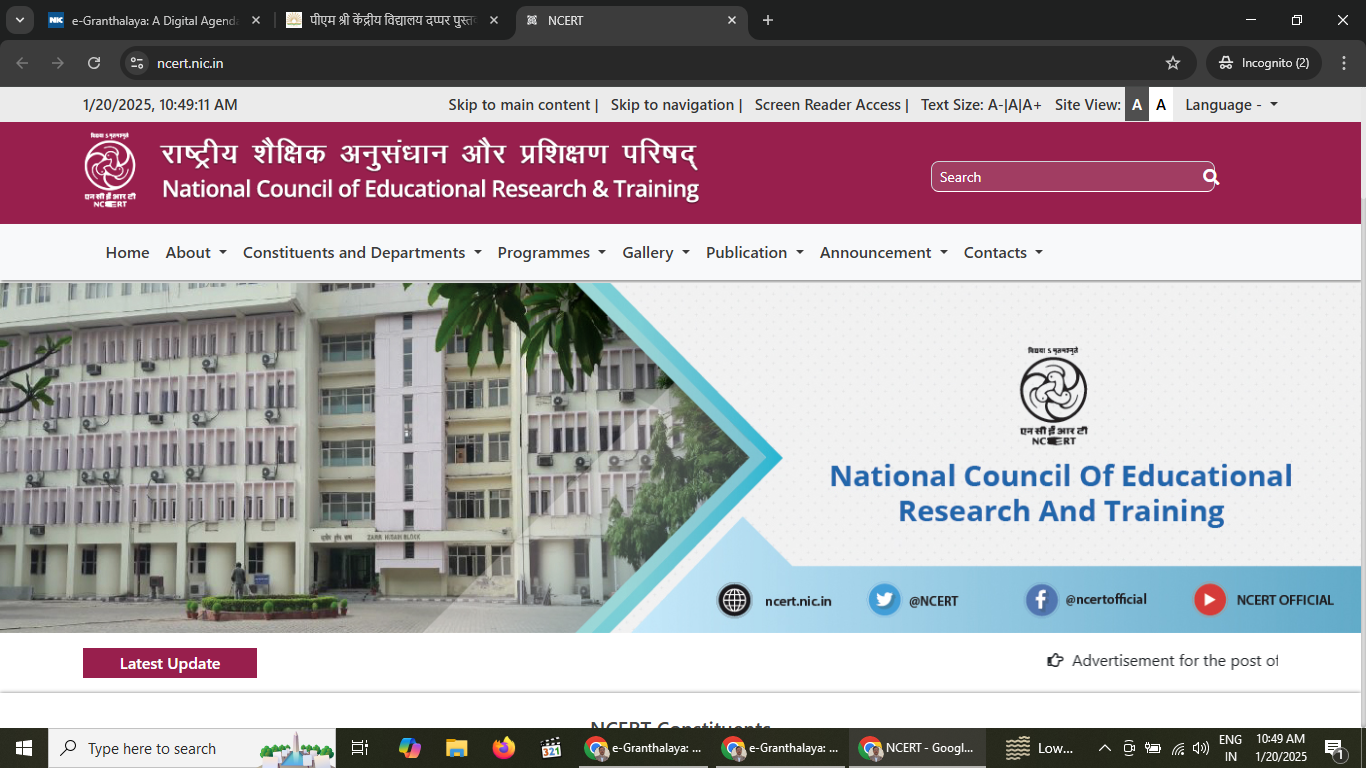
Task: Open the media player taskbar icon
Action: click(x=551, y=748)
